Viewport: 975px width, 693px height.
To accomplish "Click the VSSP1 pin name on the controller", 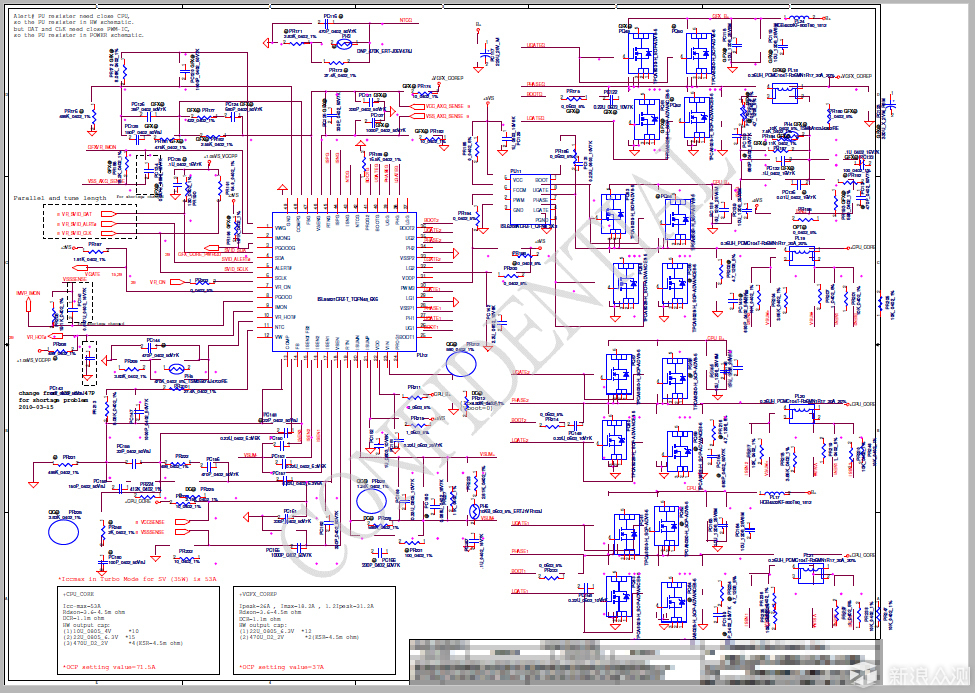I will click(407, 308).
